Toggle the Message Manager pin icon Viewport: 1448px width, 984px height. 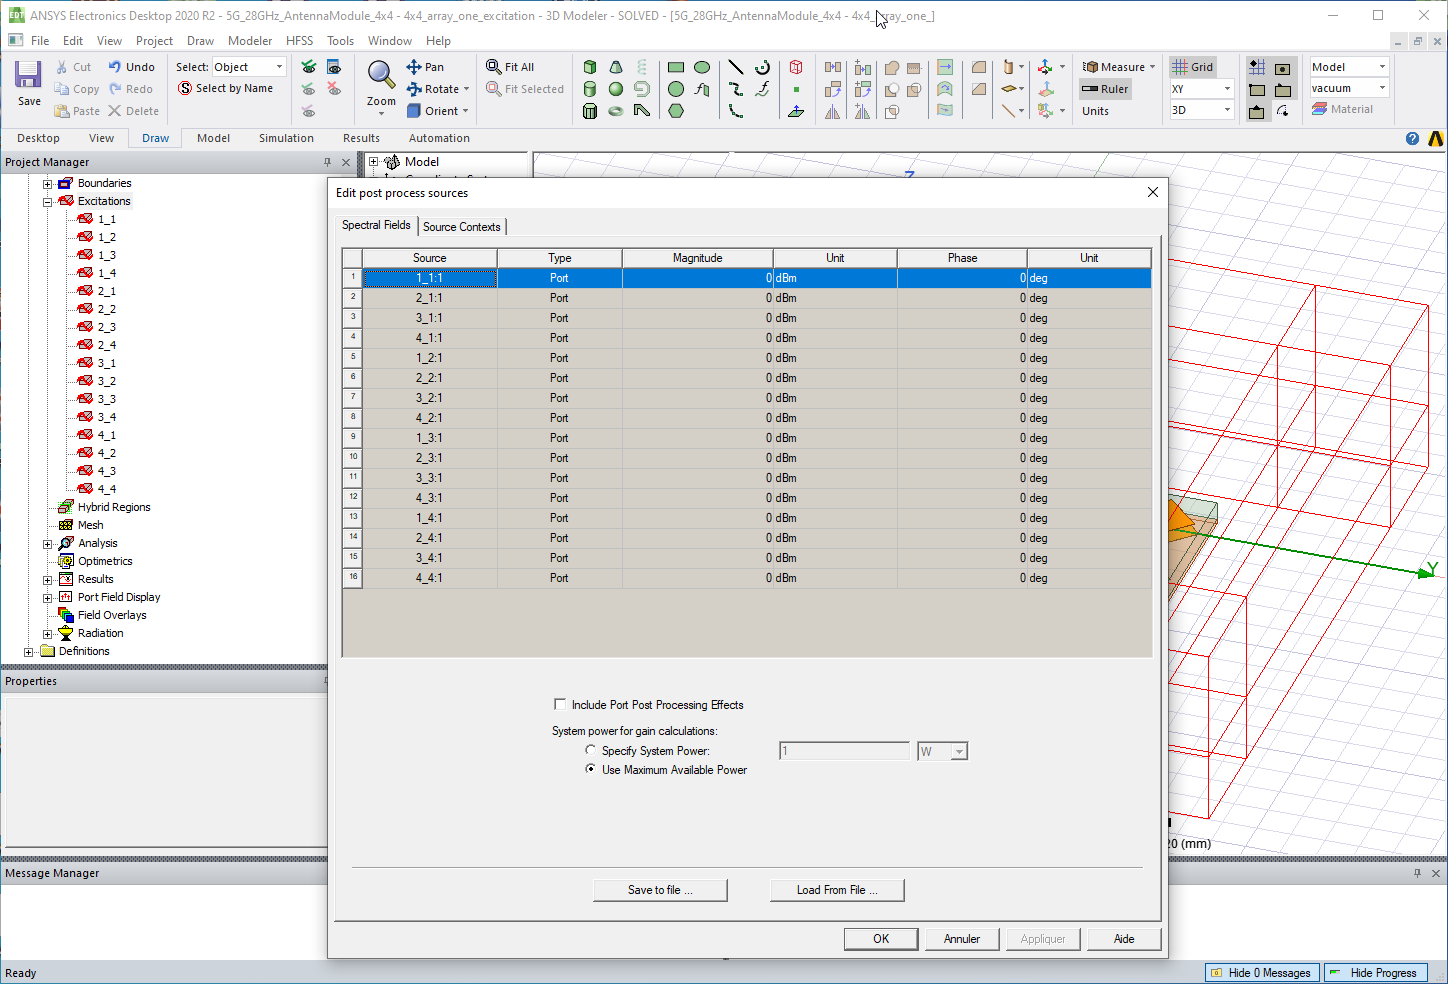(x=1417, y=873)
